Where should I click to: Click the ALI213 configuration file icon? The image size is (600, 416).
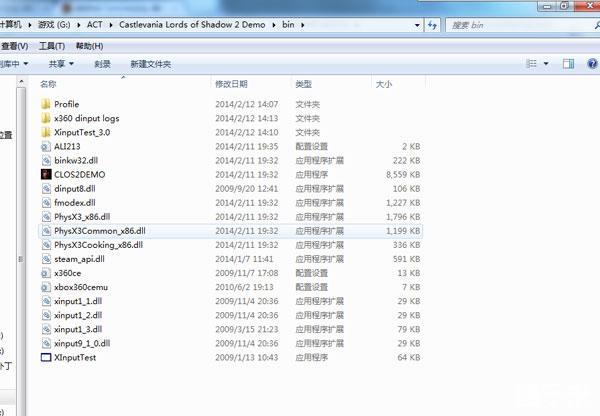coord(46,146)
